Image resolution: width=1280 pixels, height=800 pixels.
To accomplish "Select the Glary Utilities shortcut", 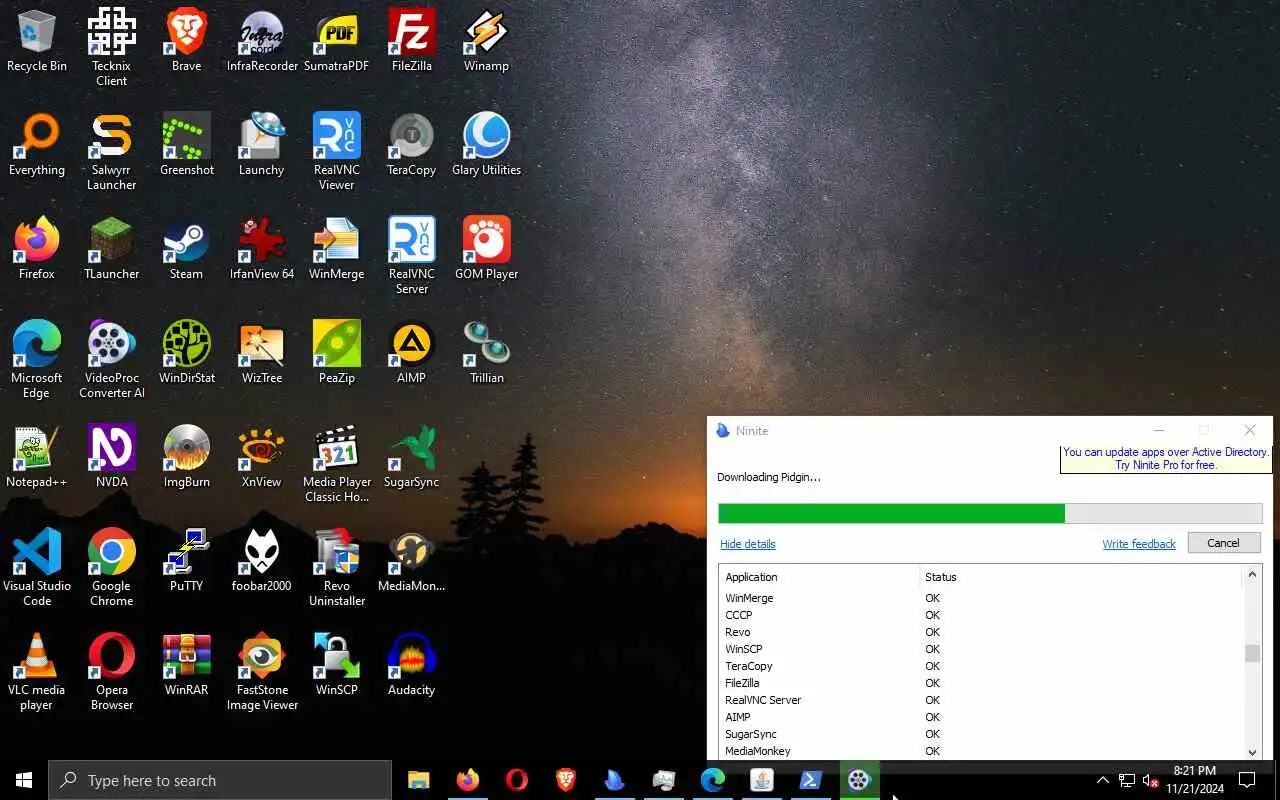I will click(x=487, y=145).
